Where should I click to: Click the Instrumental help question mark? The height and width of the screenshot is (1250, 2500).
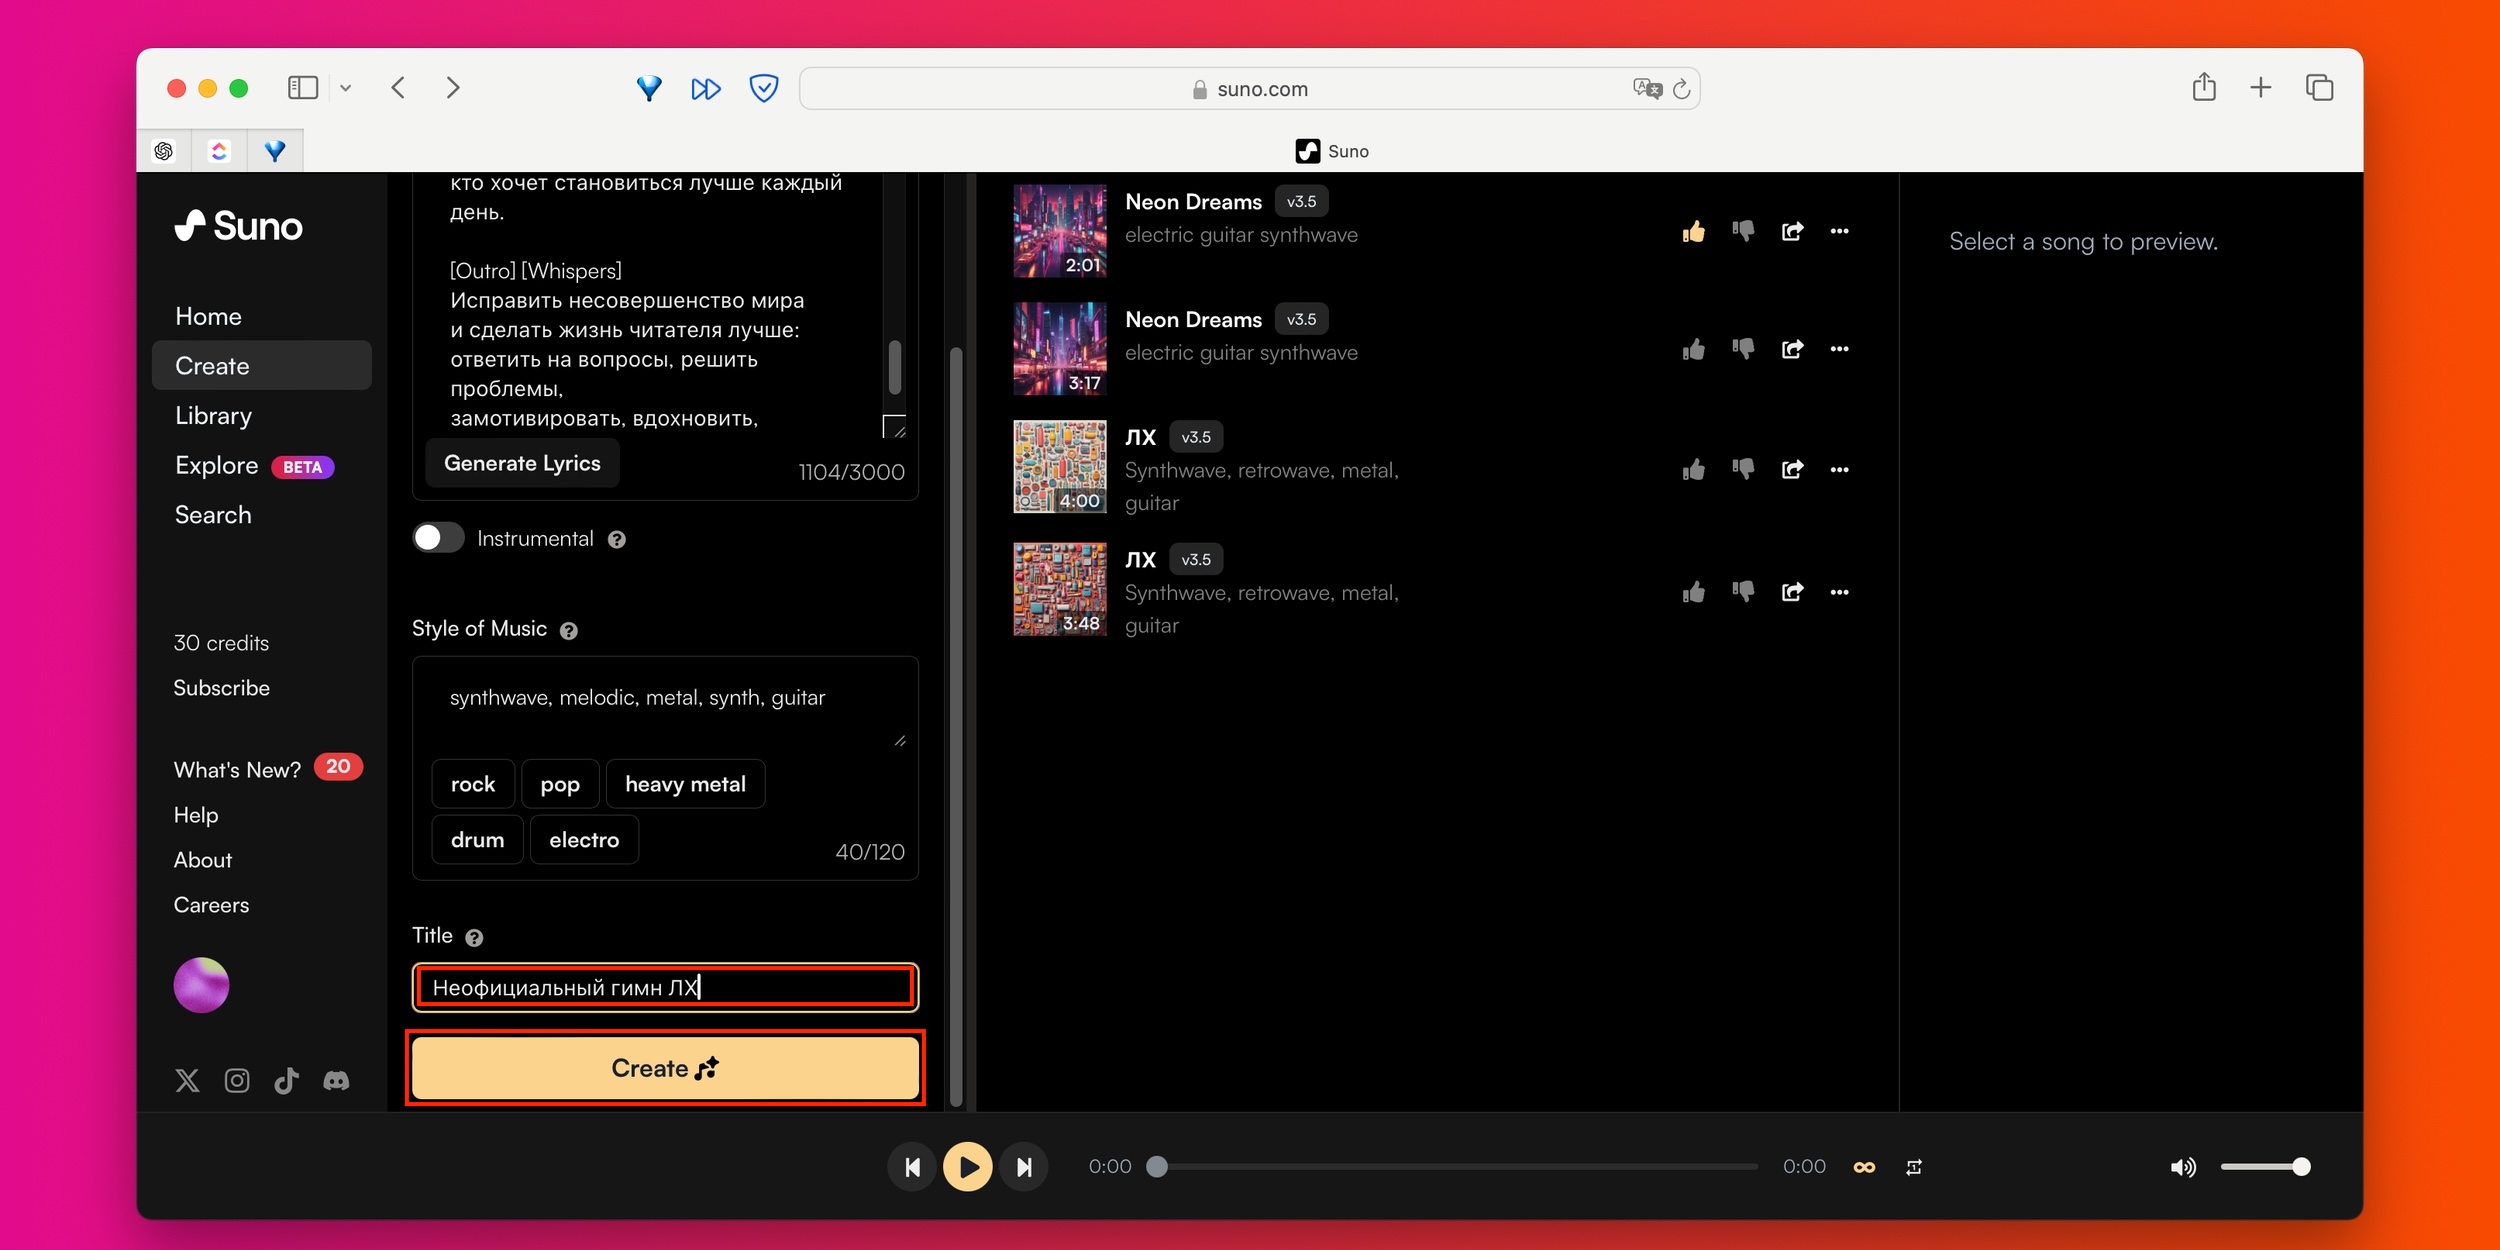[617, 540]
